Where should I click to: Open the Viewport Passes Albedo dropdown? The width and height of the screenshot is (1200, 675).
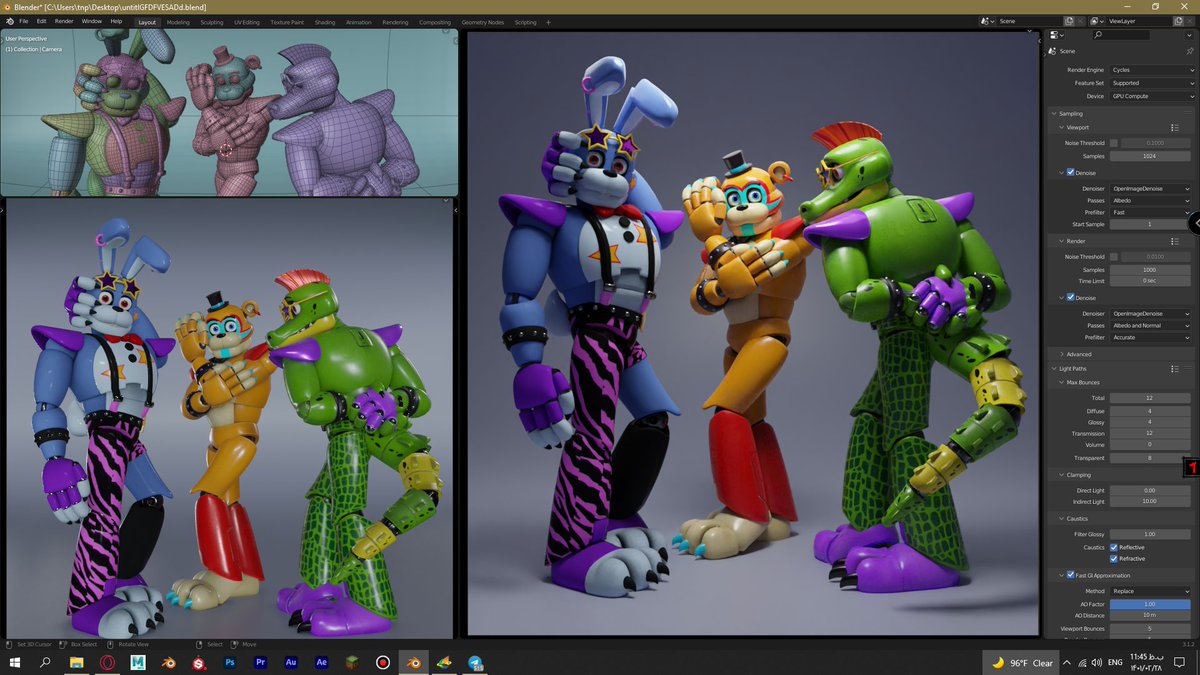[x=1149, y=201]
